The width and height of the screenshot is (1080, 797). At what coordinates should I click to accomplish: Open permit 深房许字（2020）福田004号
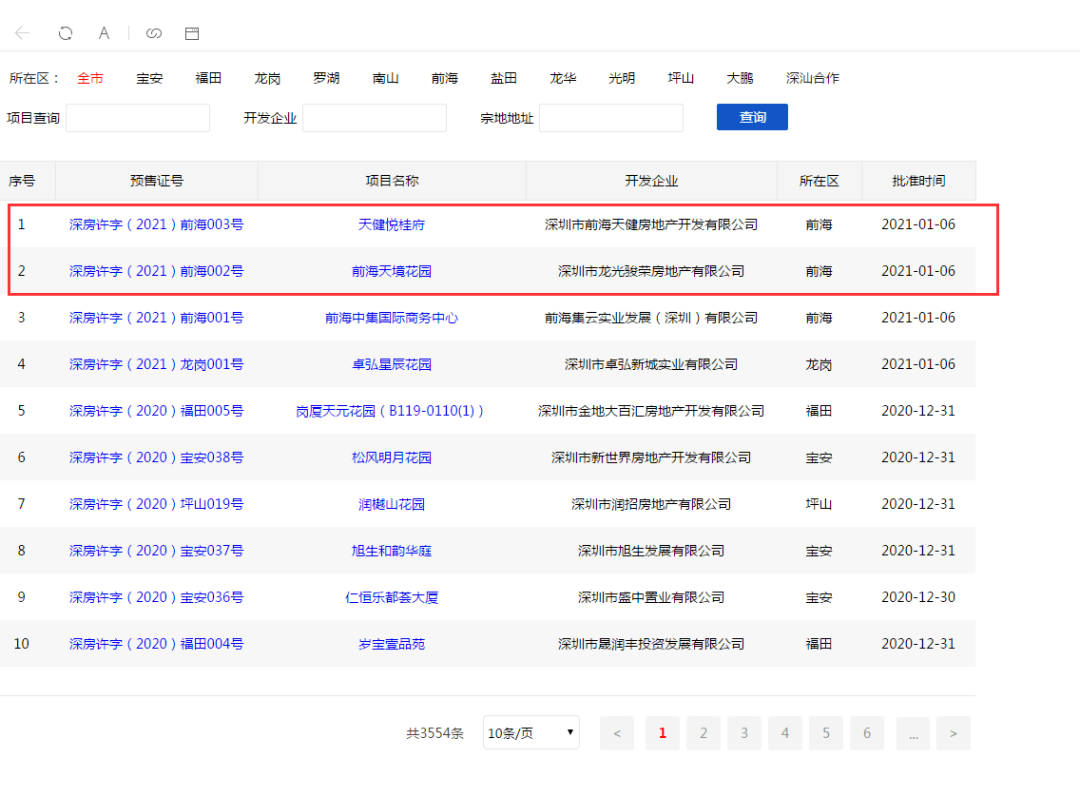point(156,644)
